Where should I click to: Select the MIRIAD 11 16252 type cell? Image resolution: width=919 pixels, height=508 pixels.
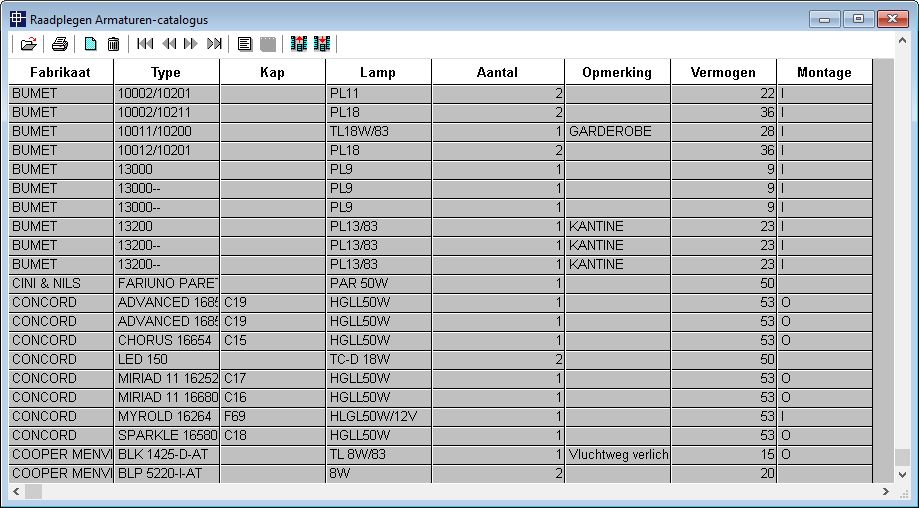tap(166, 379)
